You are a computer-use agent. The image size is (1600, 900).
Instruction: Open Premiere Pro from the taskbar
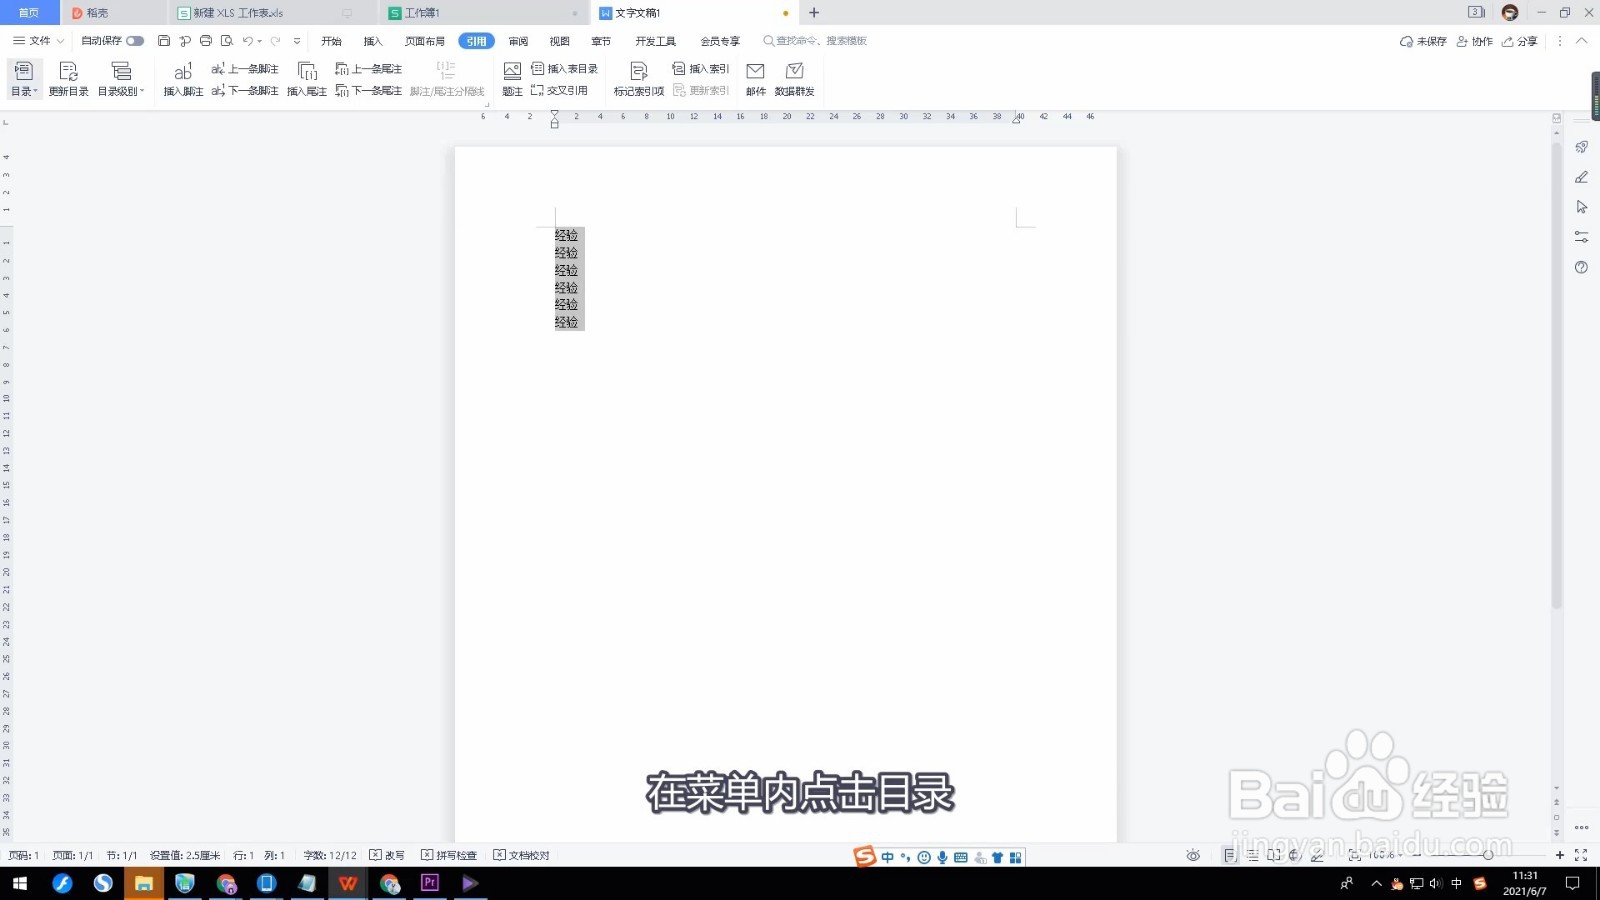point(429,883)
